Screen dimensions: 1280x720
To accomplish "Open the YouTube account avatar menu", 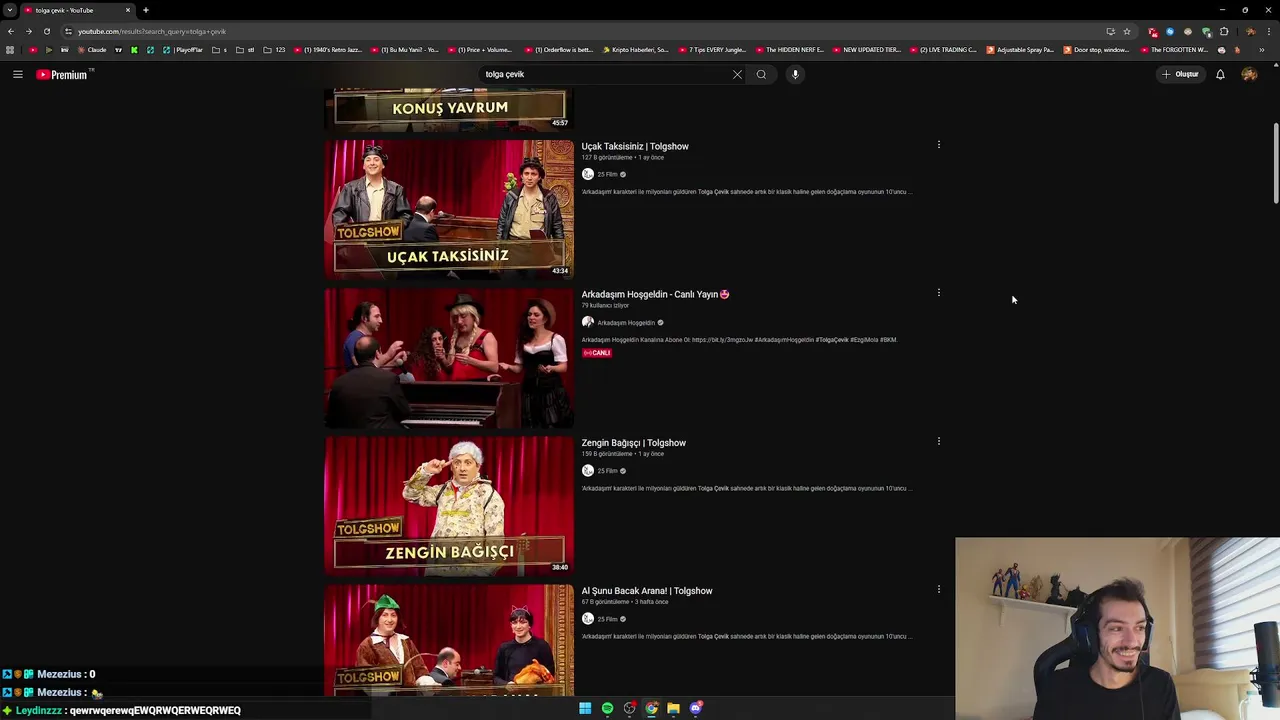I will pyautogui.click(x=1249, y=74).
